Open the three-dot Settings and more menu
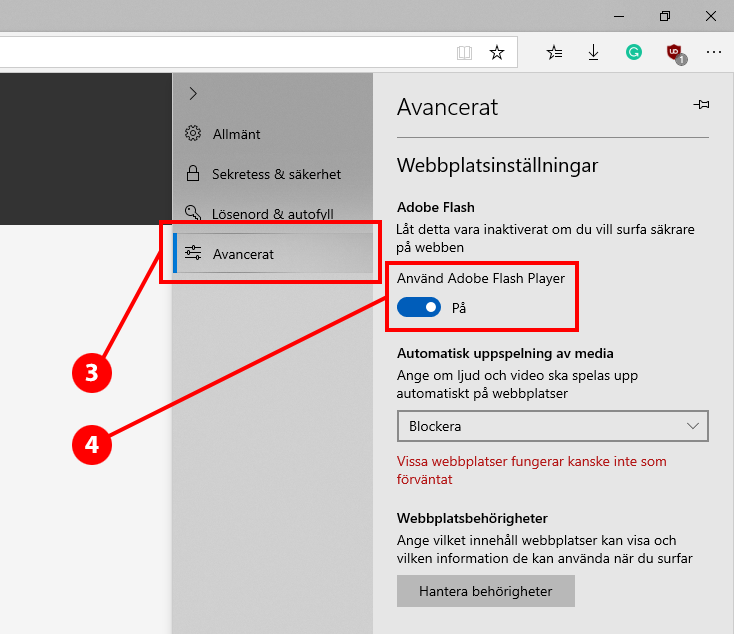Viewport: 734px width, 634px height. tap(713, 53)
